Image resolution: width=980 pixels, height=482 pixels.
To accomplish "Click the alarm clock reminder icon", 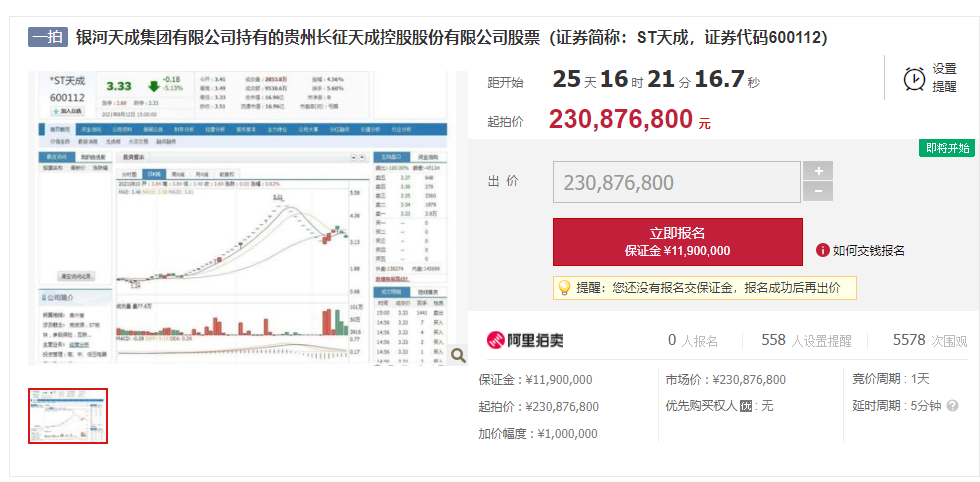I will (914, 79).
